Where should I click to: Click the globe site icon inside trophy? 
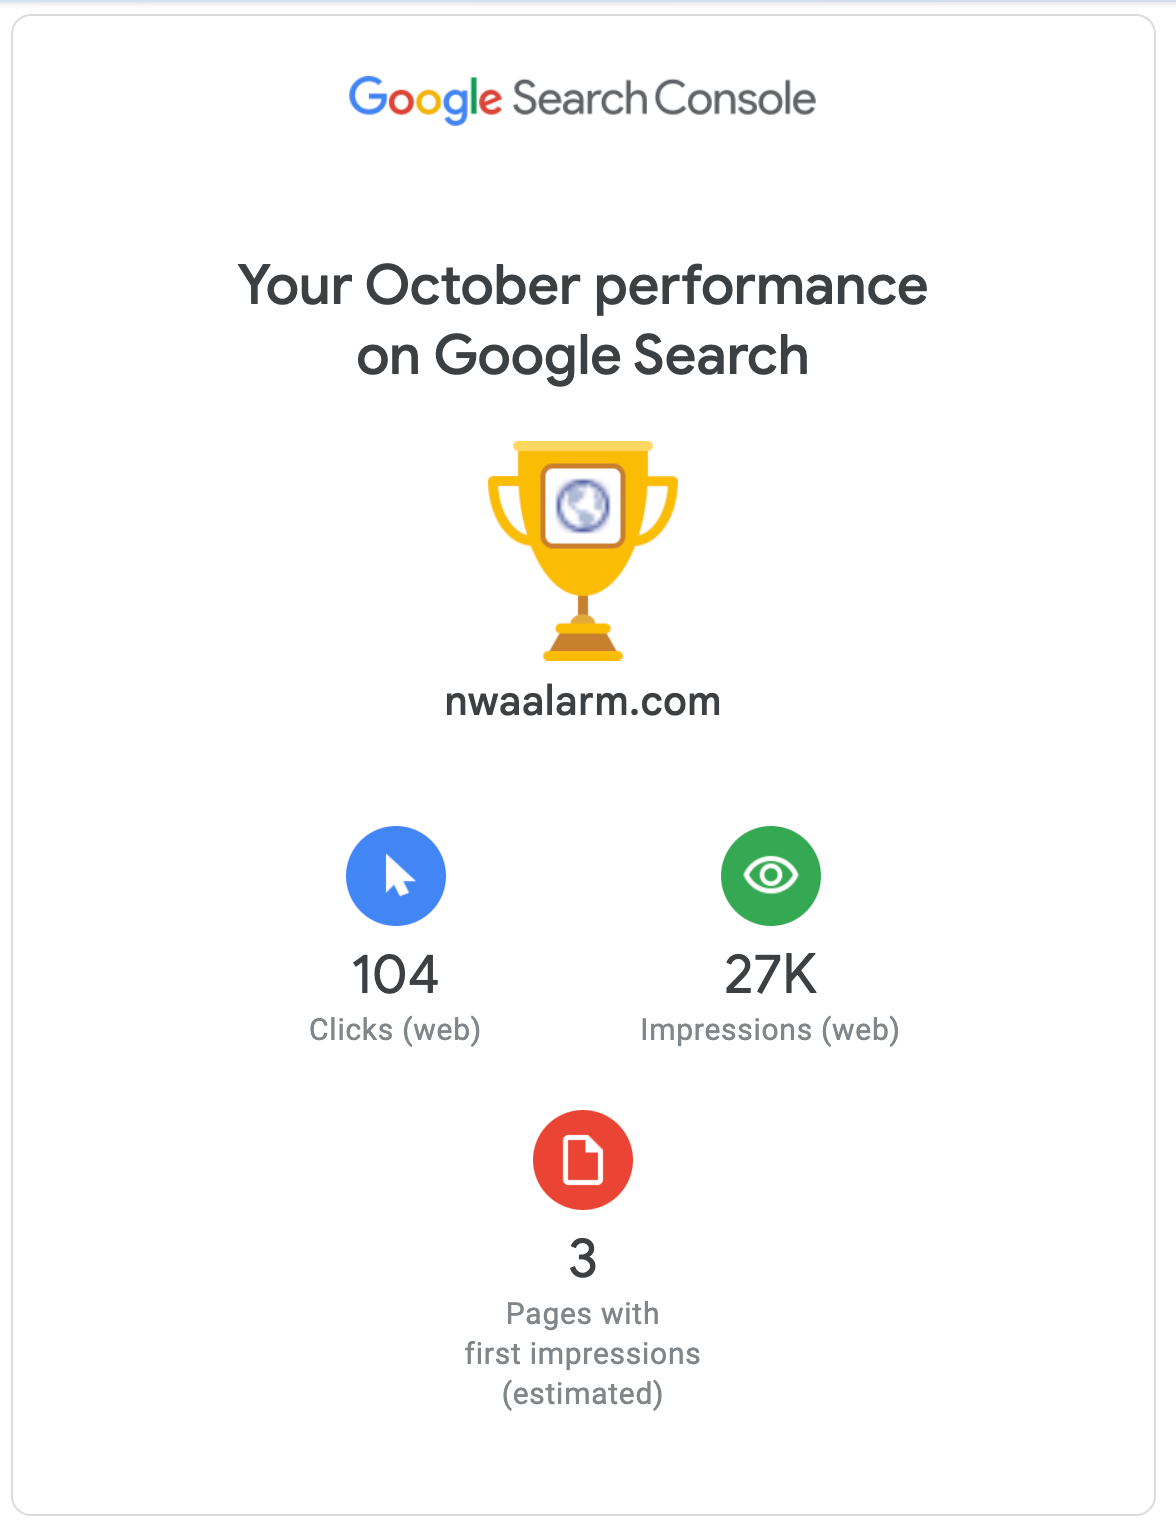[x=583, y=505]
